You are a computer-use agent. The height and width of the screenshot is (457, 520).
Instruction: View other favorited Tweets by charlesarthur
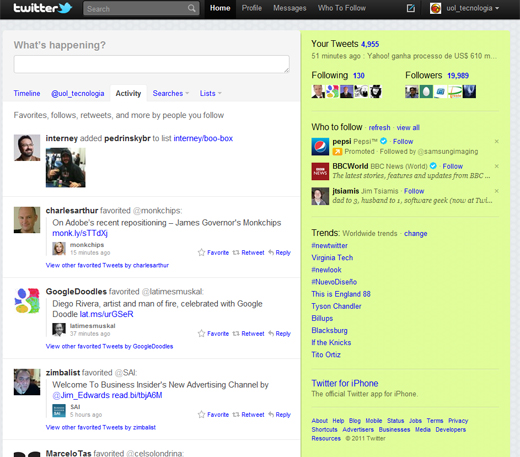107,265
